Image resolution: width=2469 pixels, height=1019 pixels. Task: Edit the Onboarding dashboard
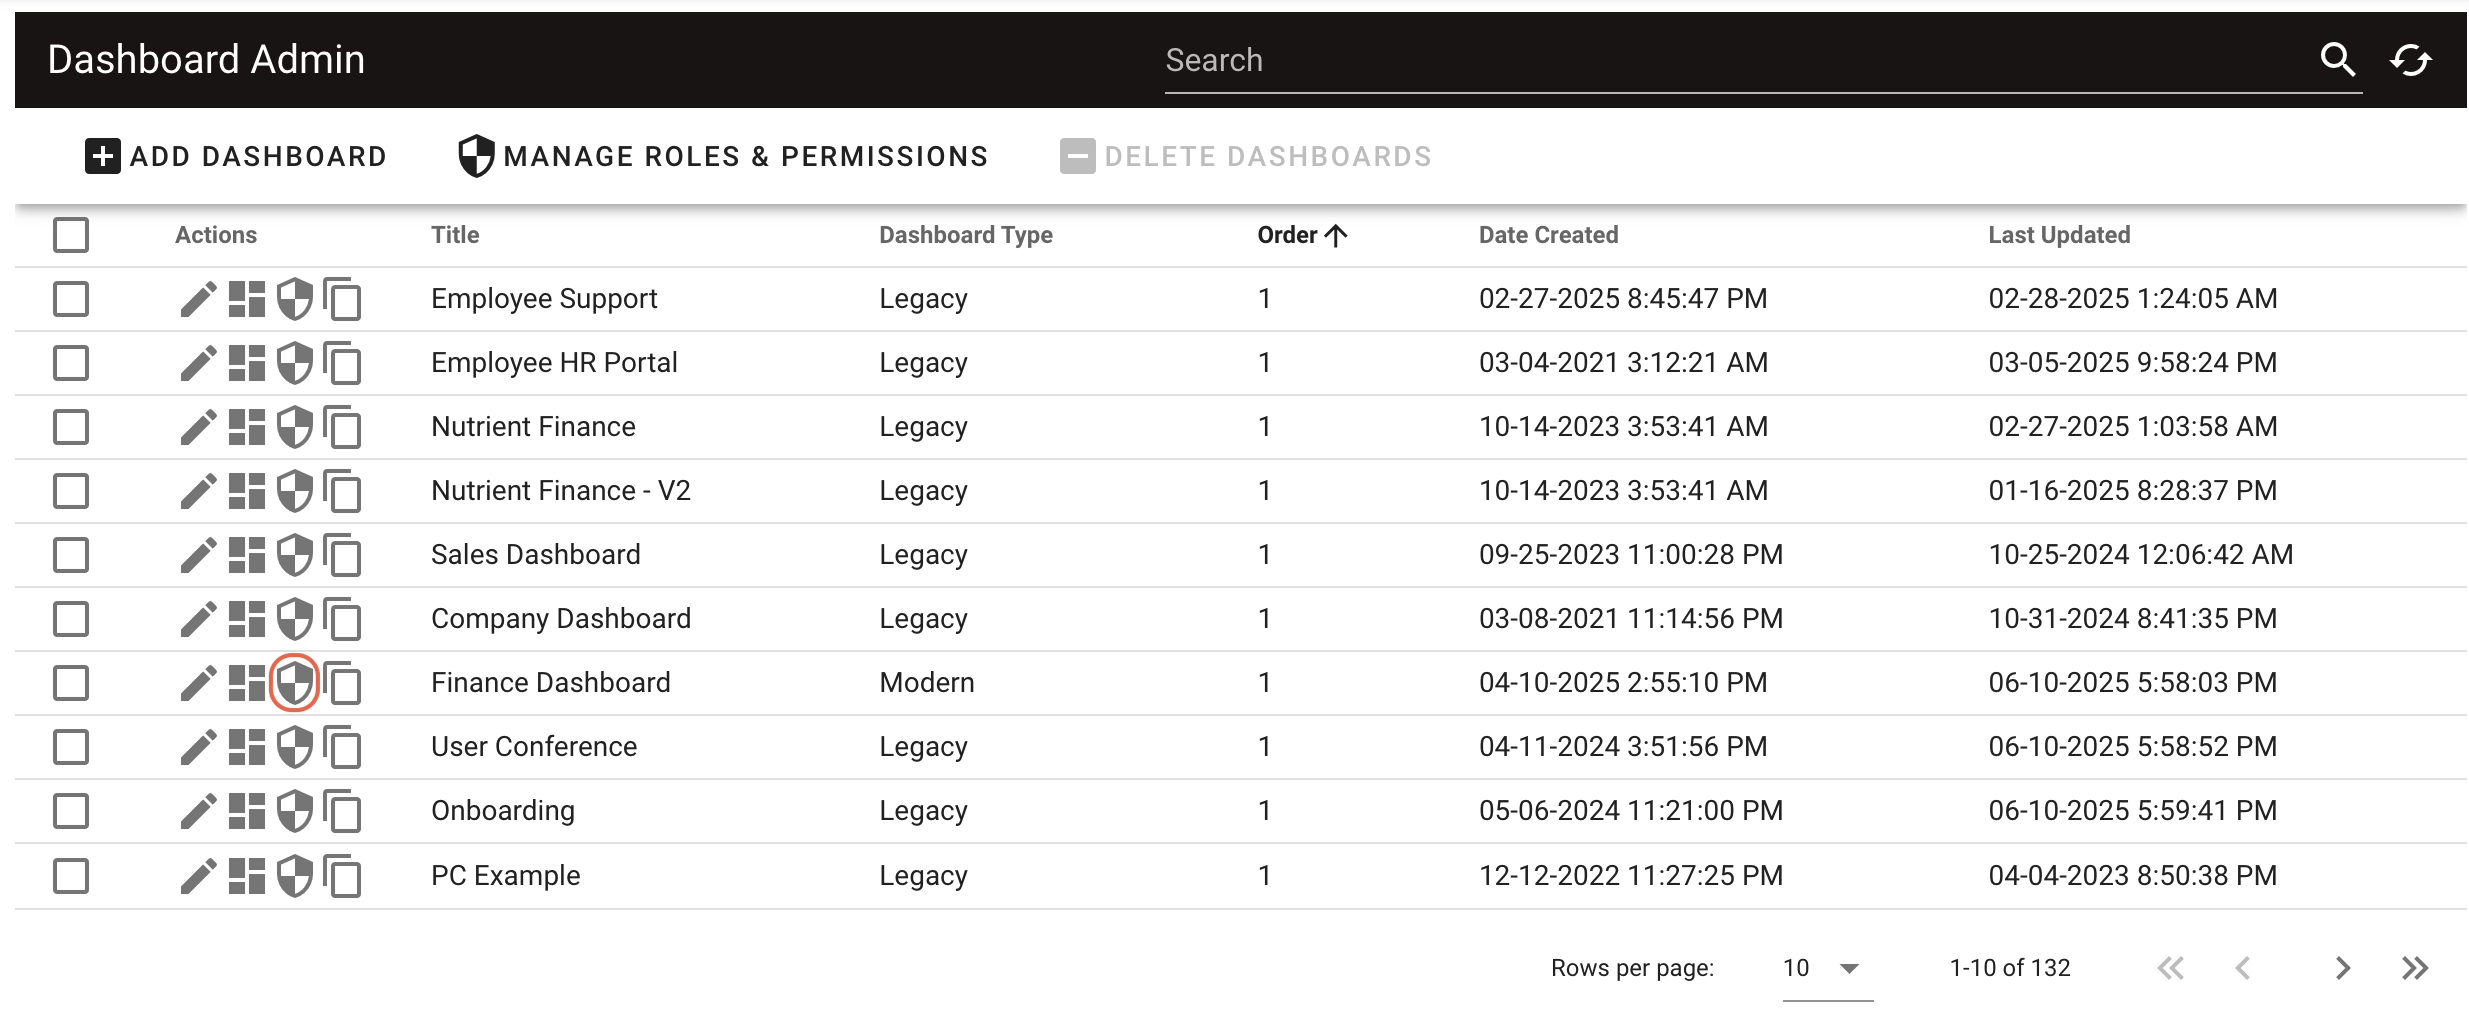197,810
